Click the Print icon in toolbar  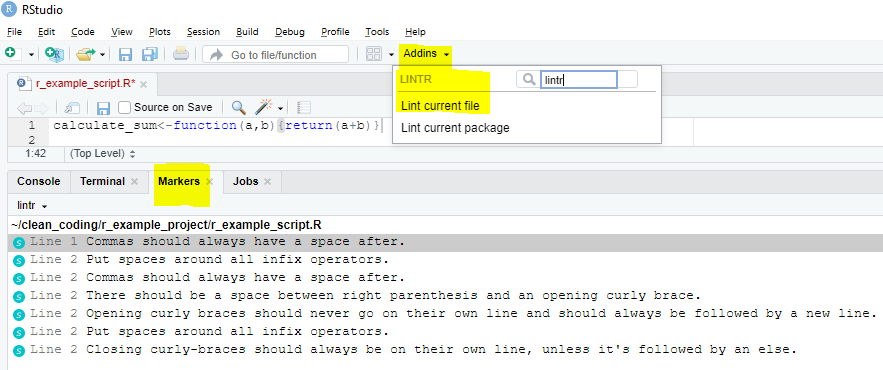tap(181, 54)
